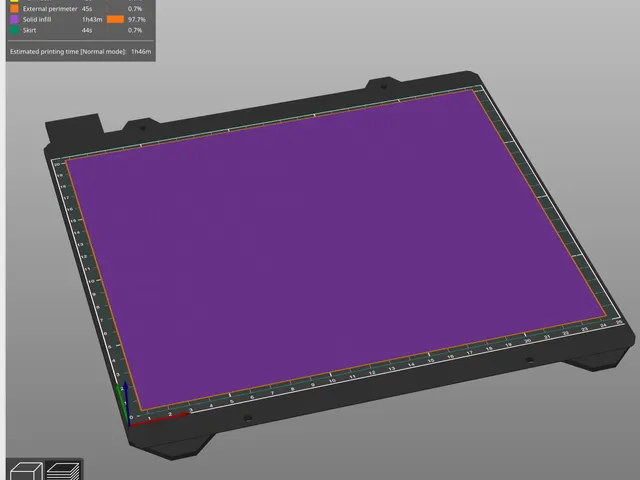
Task: Click the green Skirt color swatch
Action: [14, 30]
